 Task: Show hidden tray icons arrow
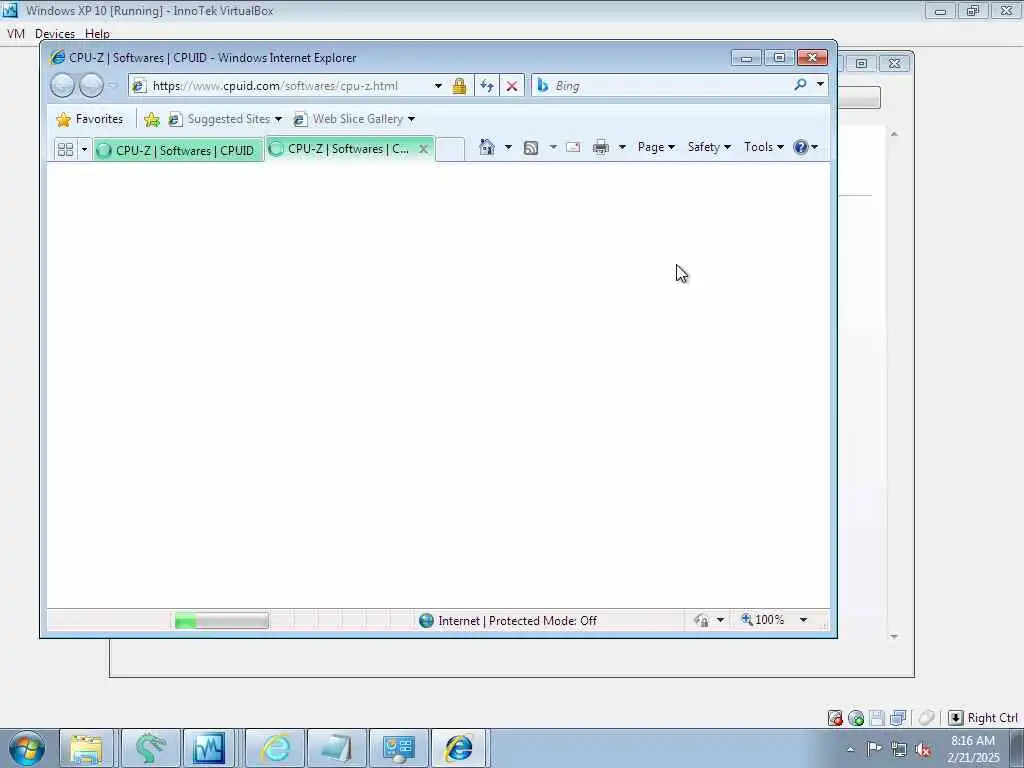pyautogui.click(x=851, y=749)
